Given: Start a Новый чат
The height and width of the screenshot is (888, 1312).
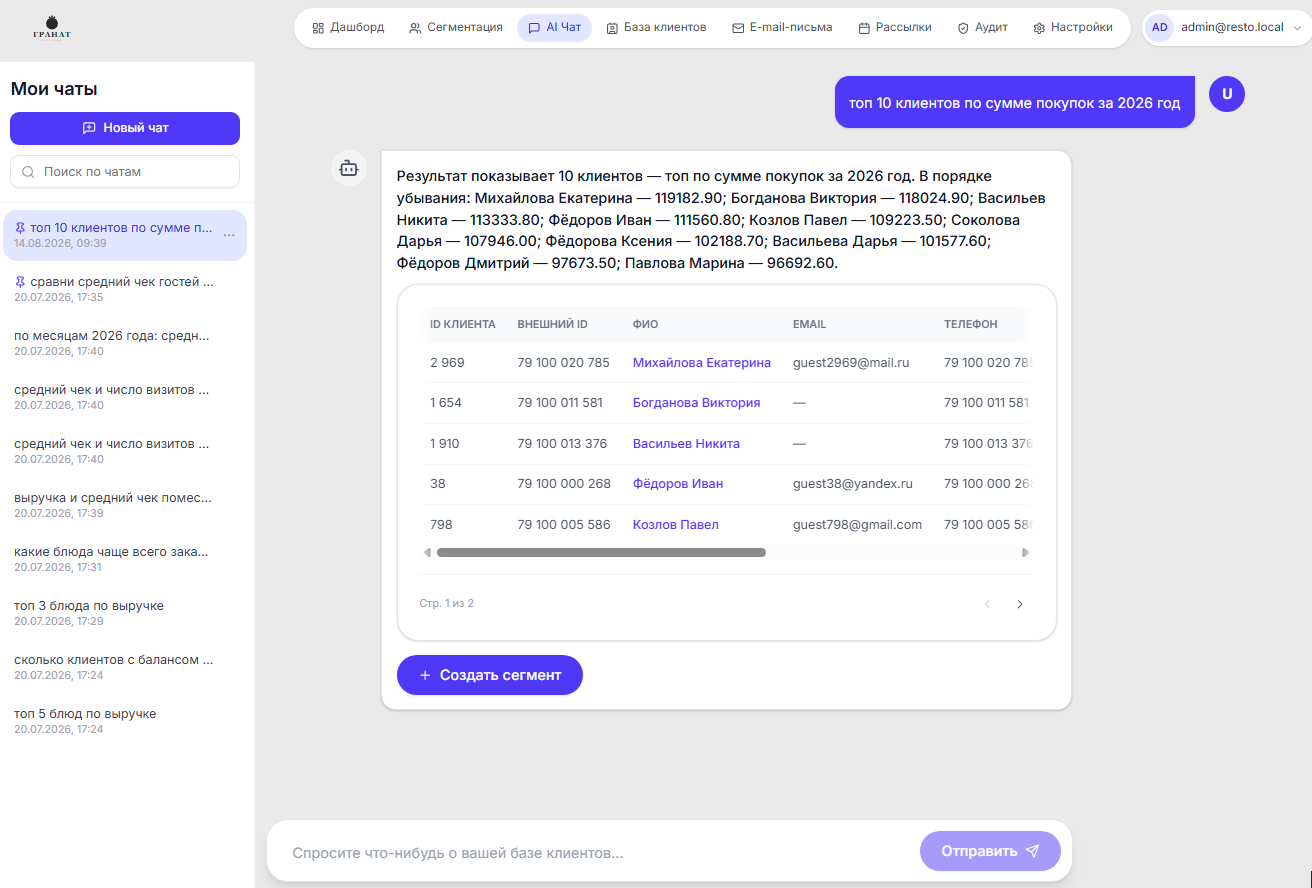Looking at the screenshot, I should 125,128.
